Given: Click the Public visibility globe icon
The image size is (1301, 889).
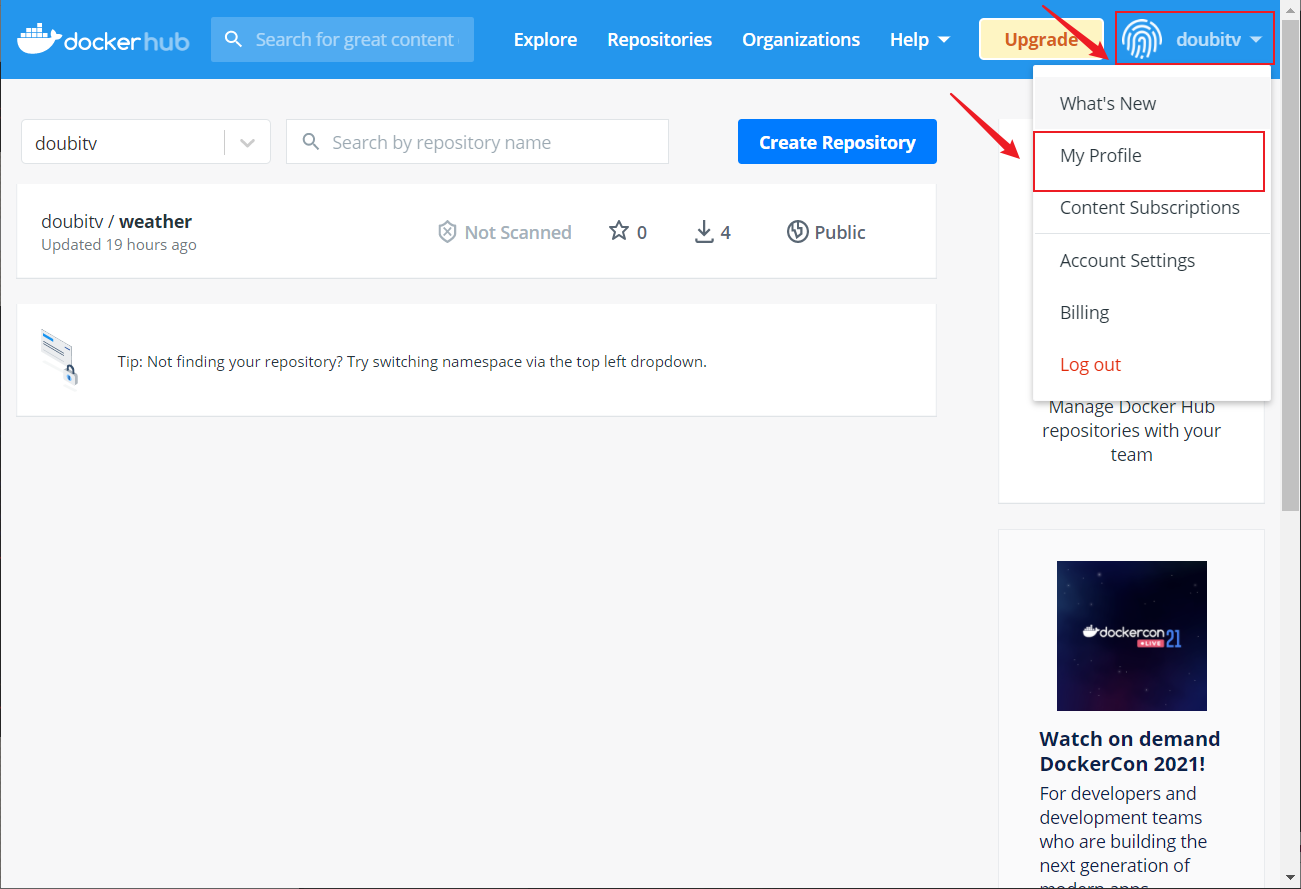Looking at the screenshot, I should (x=797, y=232).
